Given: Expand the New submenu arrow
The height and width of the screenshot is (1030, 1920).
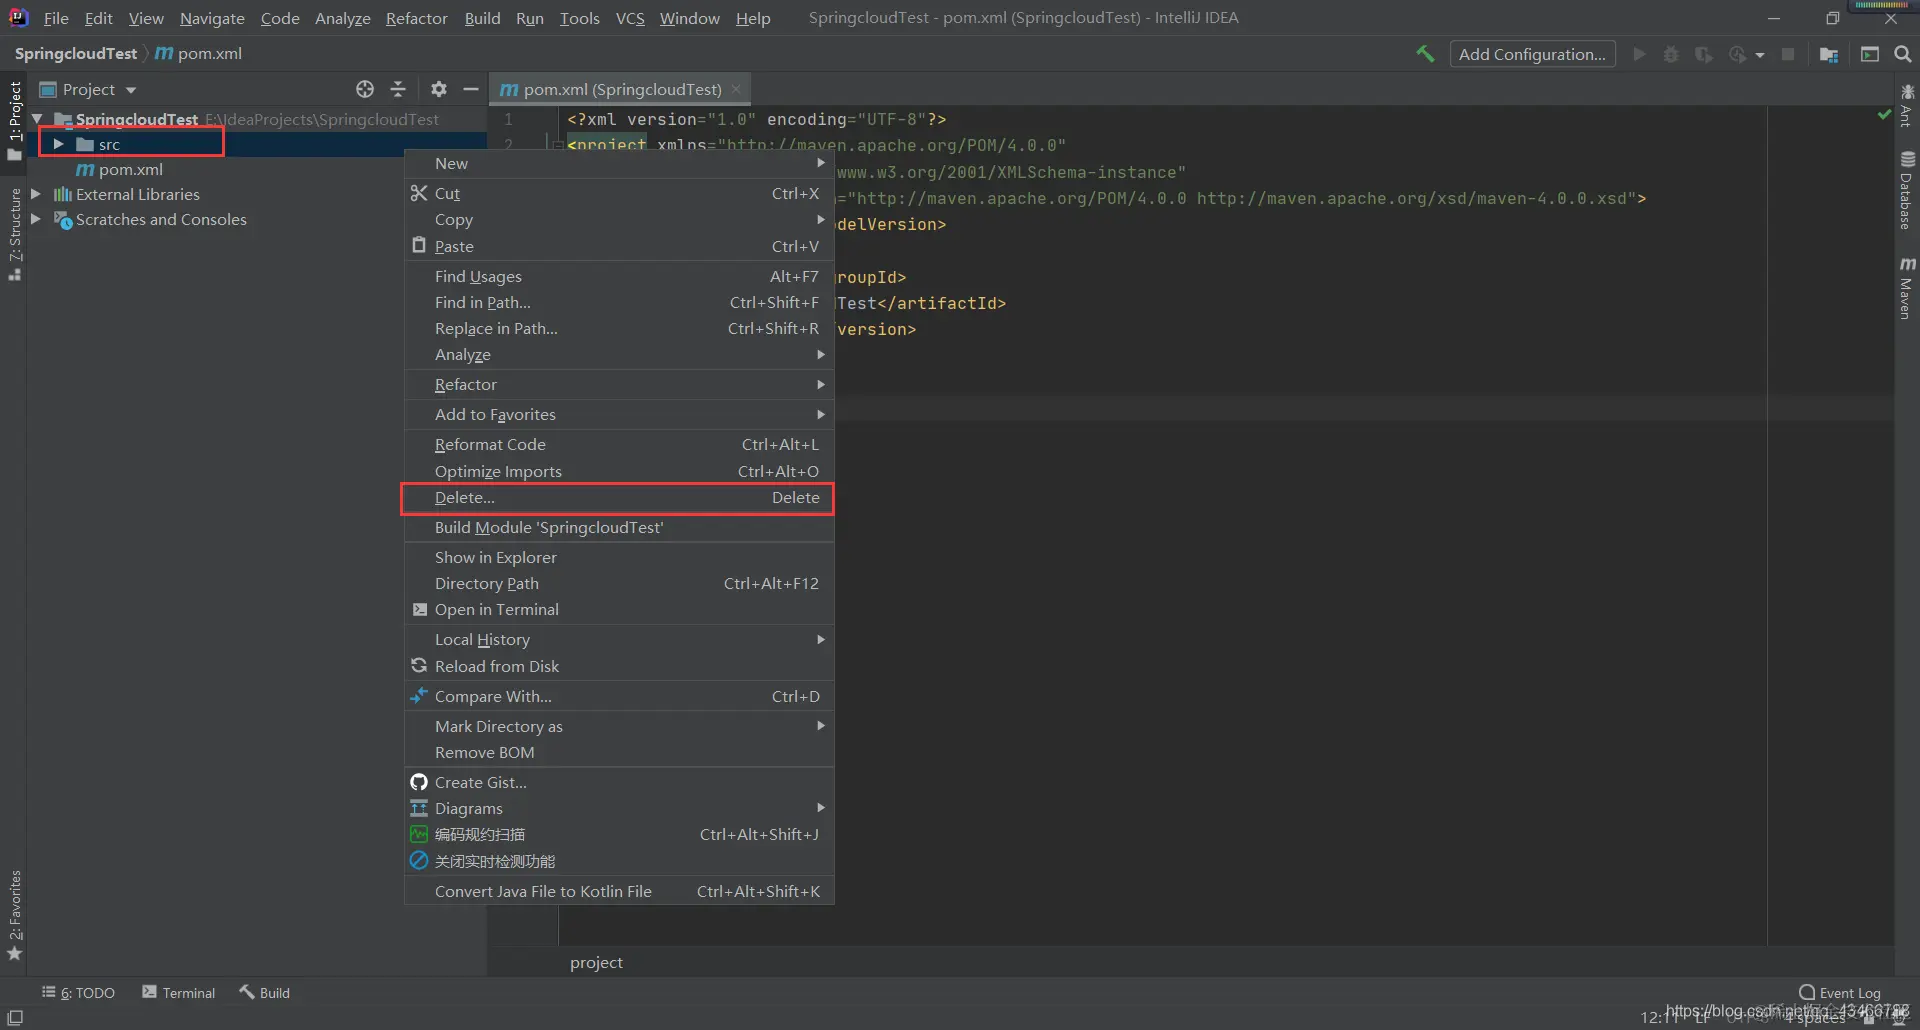Looking at the screenshot, I should [821, 163].
